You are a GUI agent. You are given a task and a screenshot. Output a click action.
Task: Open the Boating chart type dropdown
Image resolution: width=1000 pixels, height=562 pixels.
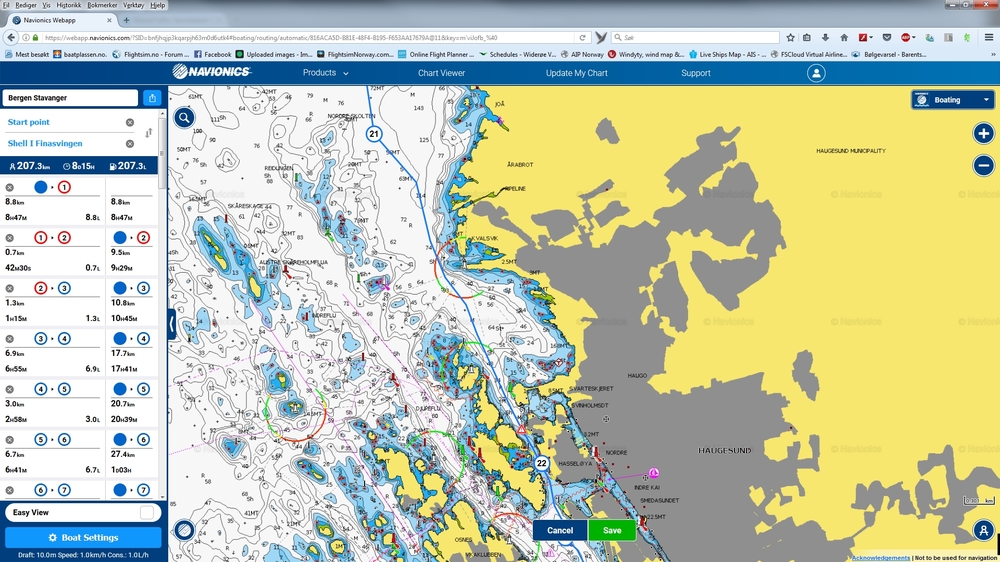952,100
